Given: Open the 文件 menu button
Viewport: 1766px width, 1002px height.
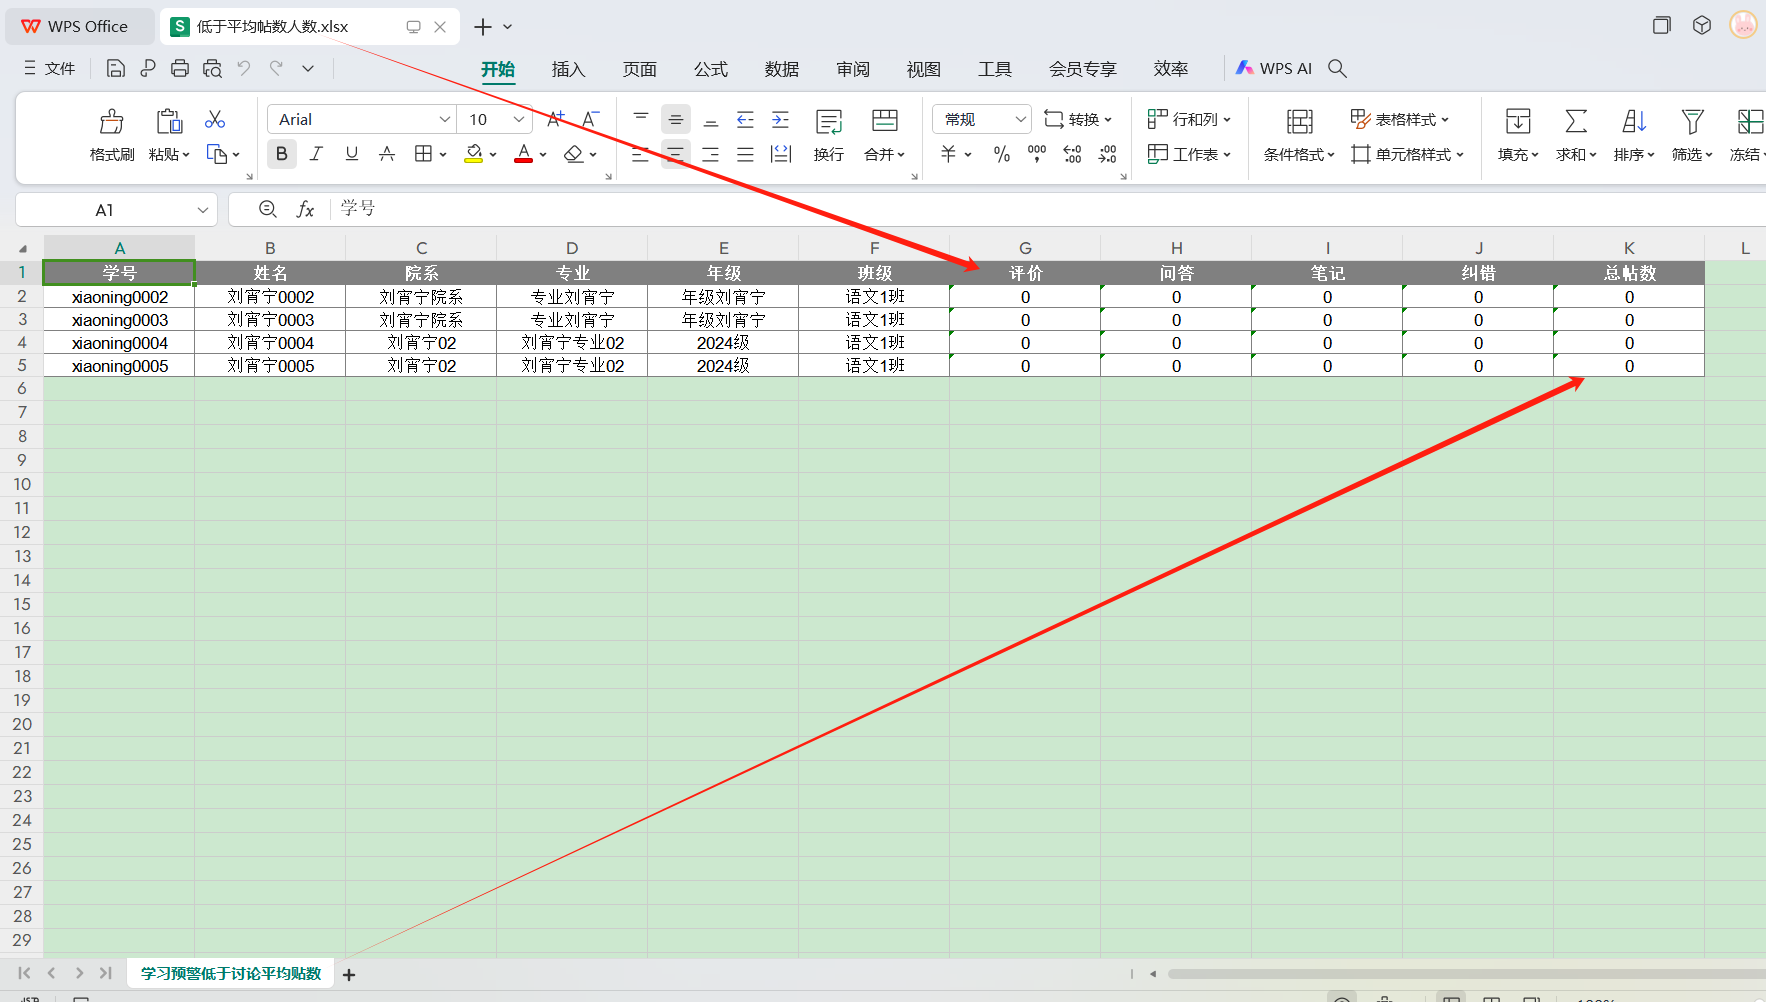Looking at the screenshot, I should [50, 68].
